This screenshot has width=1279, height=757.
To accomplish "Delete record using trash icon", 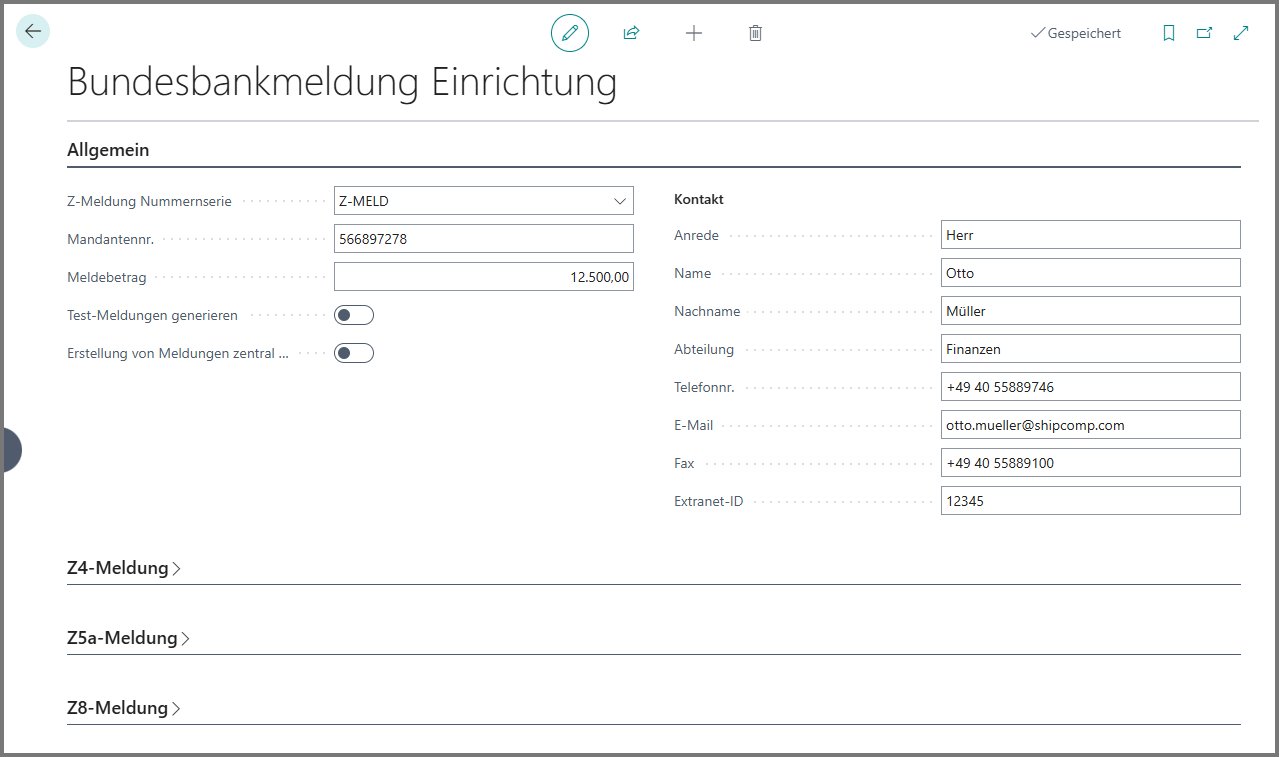I will 756,33.
